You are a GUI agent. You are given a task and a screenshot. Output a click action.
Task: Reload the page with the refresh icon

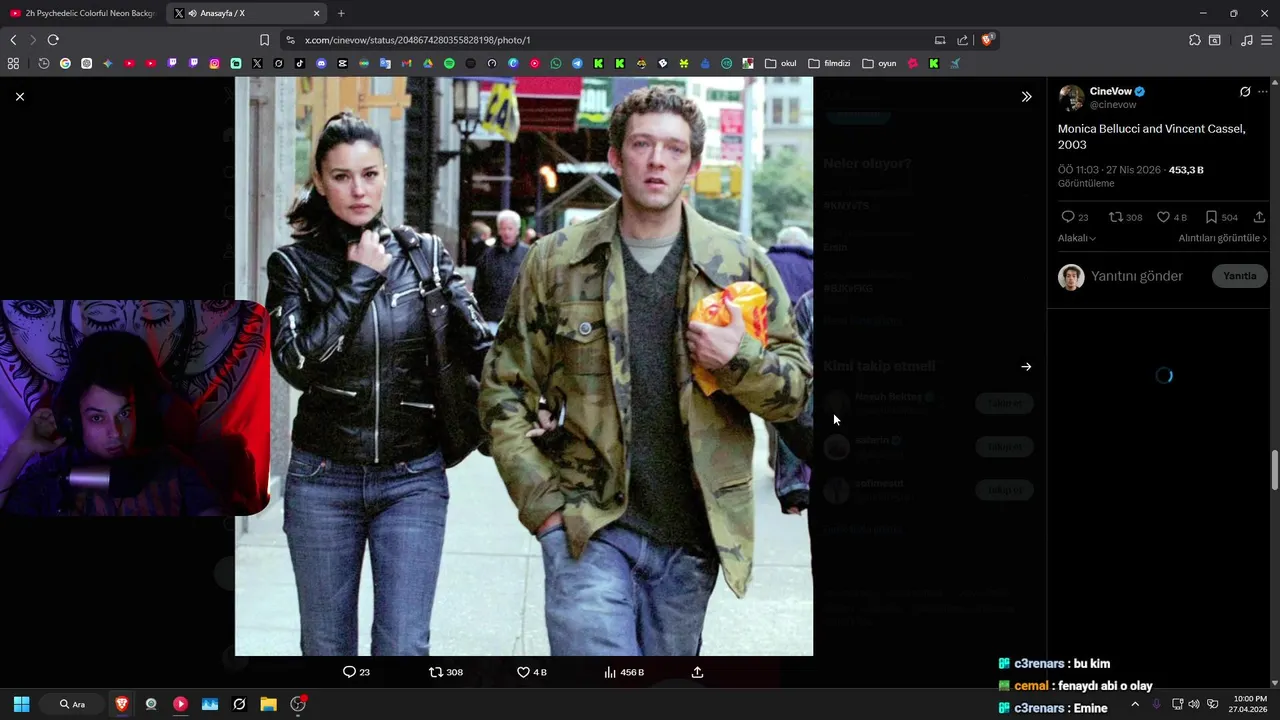(x=53, y=40)
